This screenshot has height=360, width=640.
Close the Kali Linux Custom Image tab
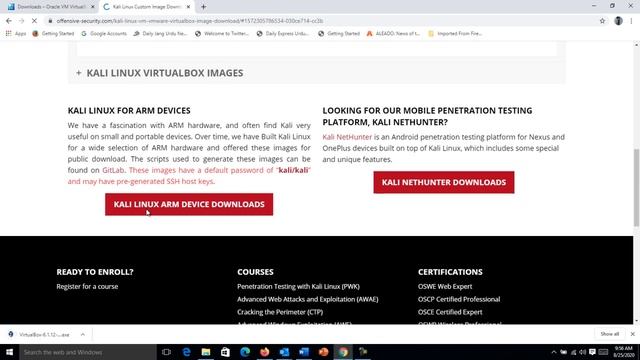pos(188,7)
